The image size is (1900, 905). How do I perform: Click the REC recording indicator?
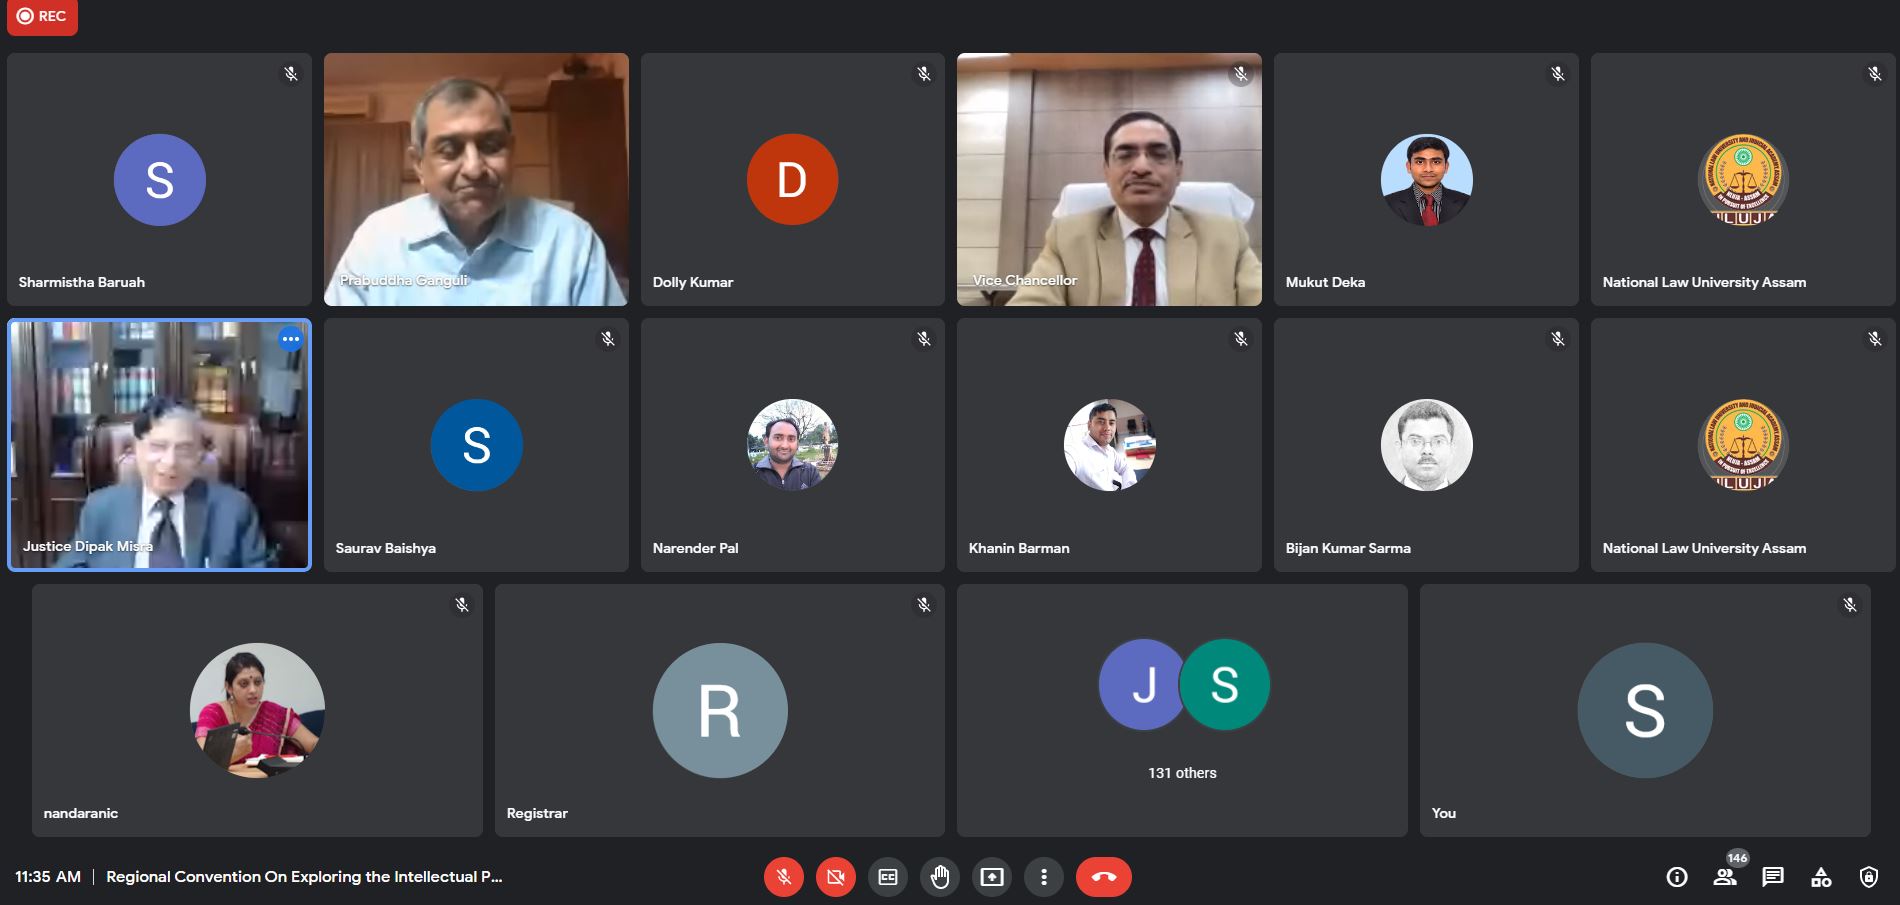[42, 17]
